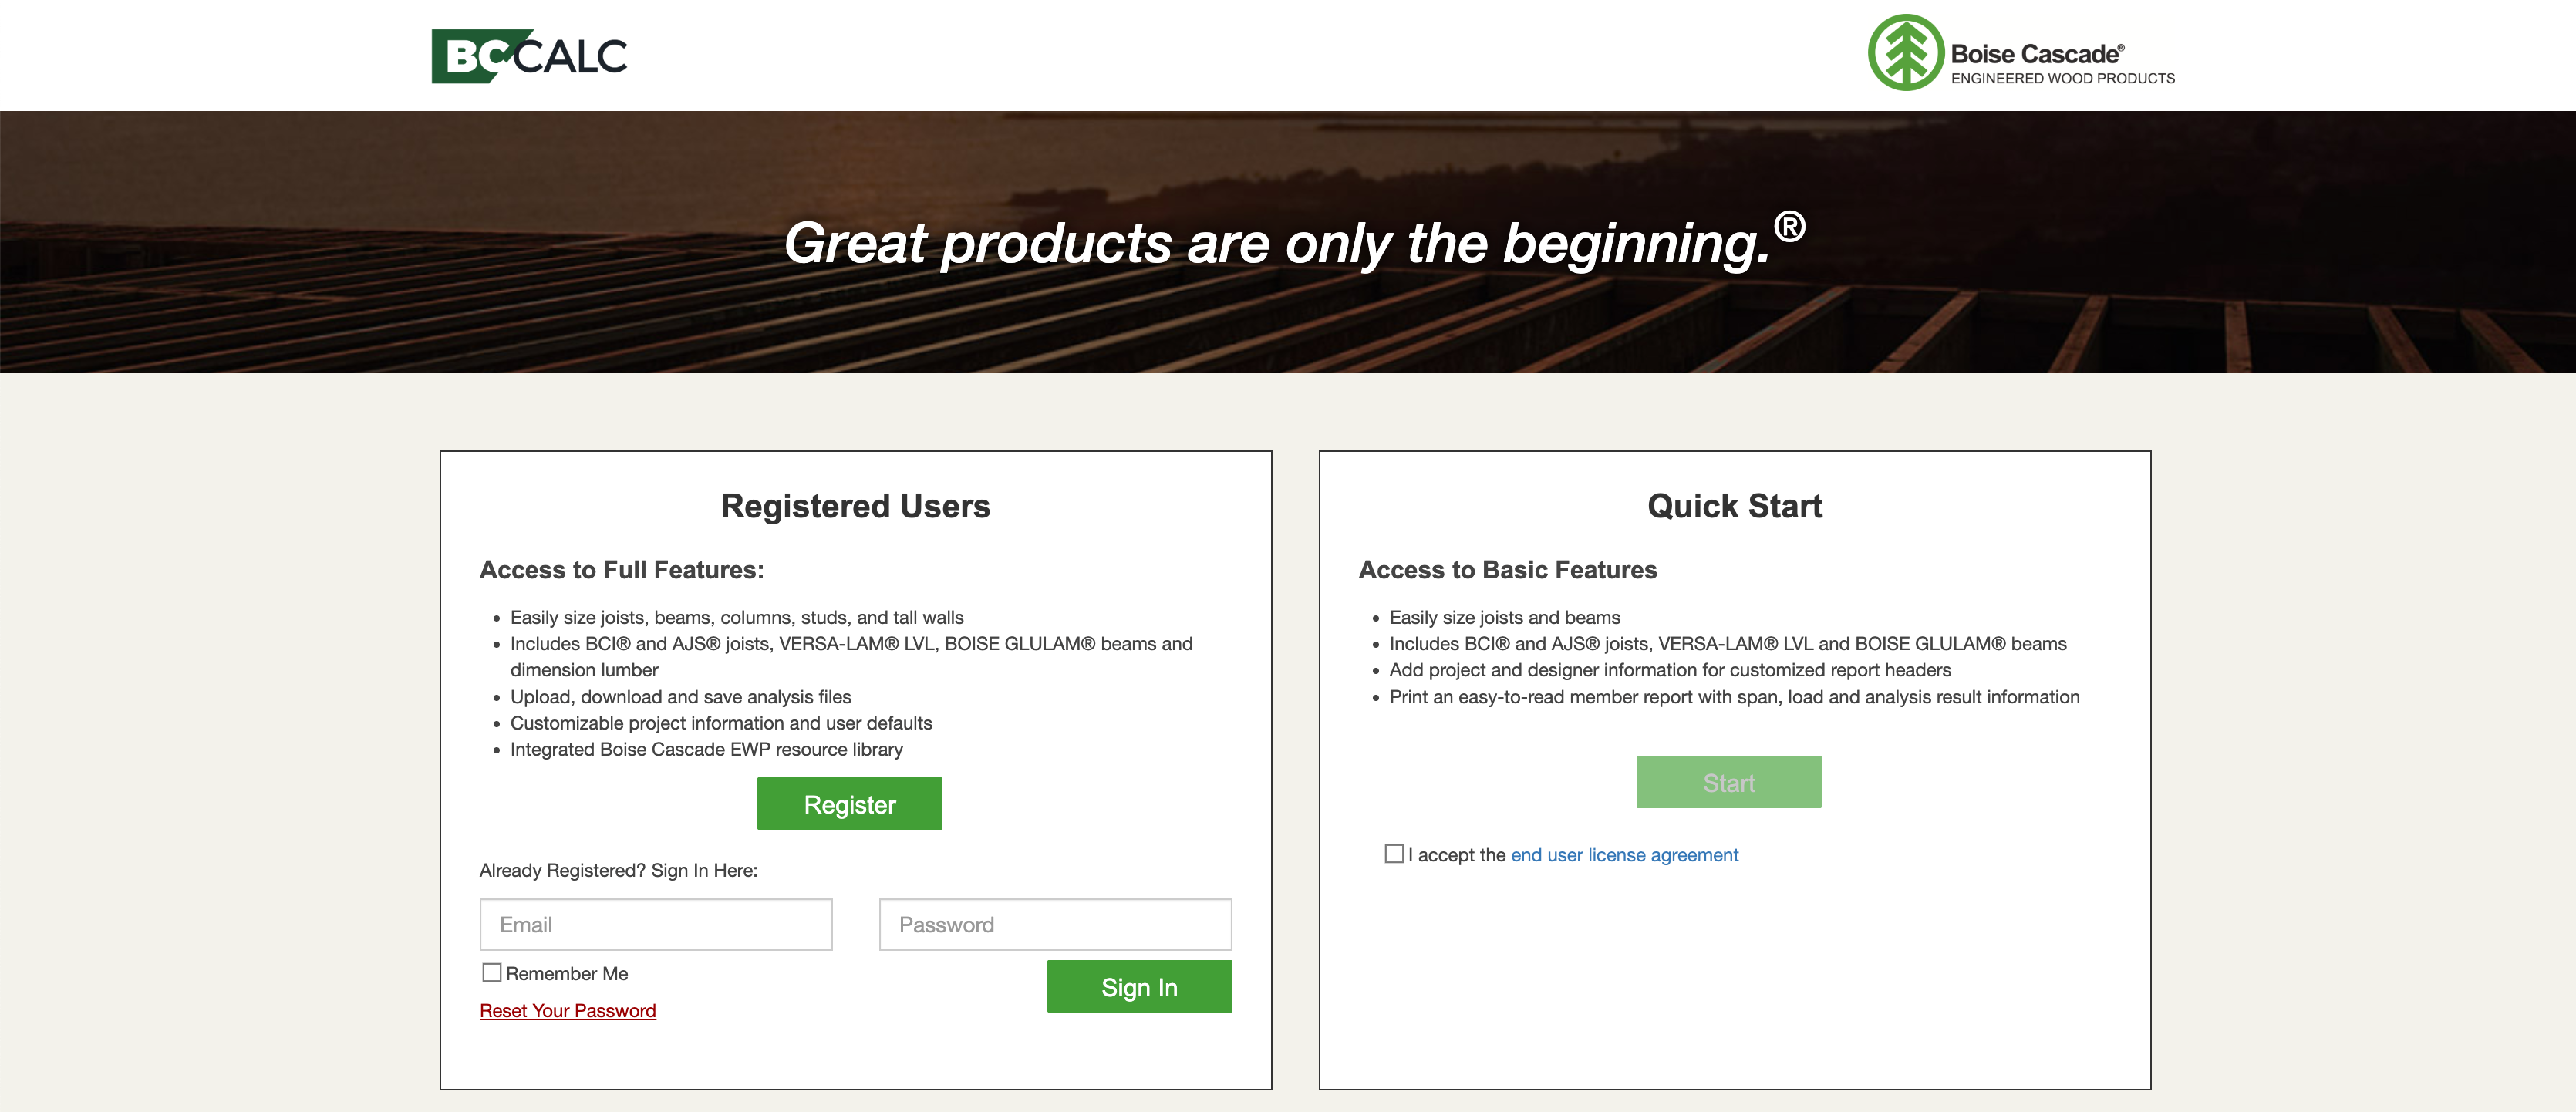Viewport: 2576px width, 1112px height.
Task: Click the Engineered Wood Products tagline
Action: (2062, 79)
